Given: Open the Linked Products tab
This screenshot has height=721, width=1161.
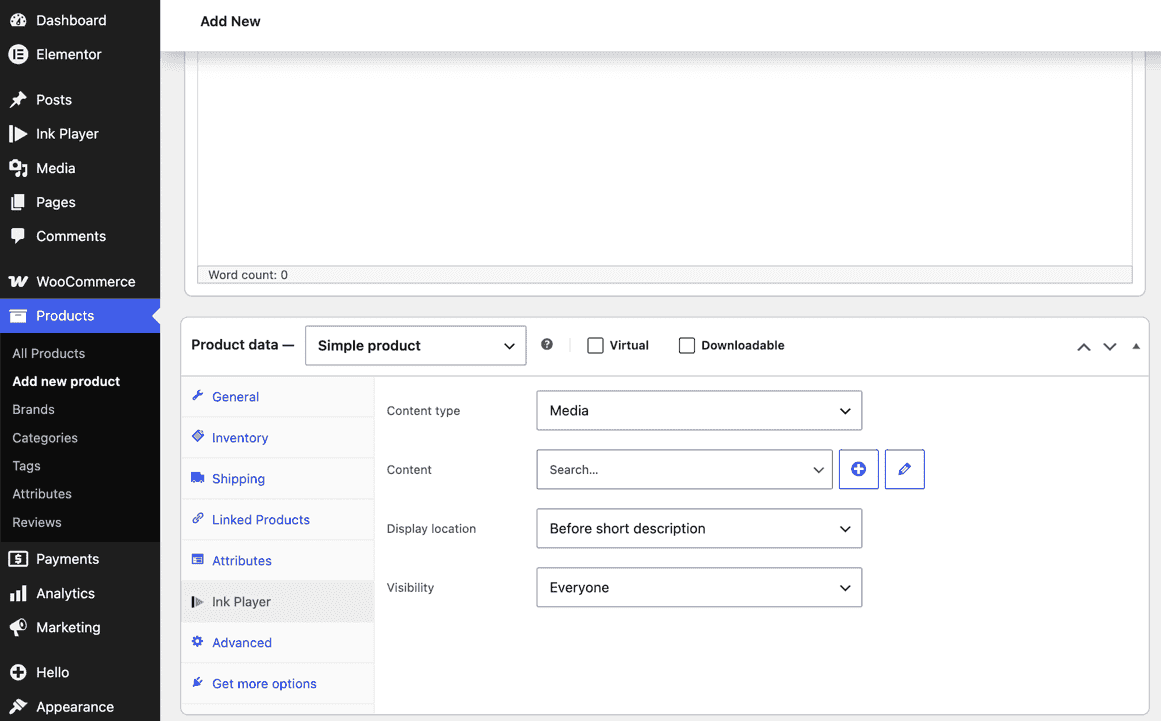Looking at the screenshot, I should [x=278, y=520].
